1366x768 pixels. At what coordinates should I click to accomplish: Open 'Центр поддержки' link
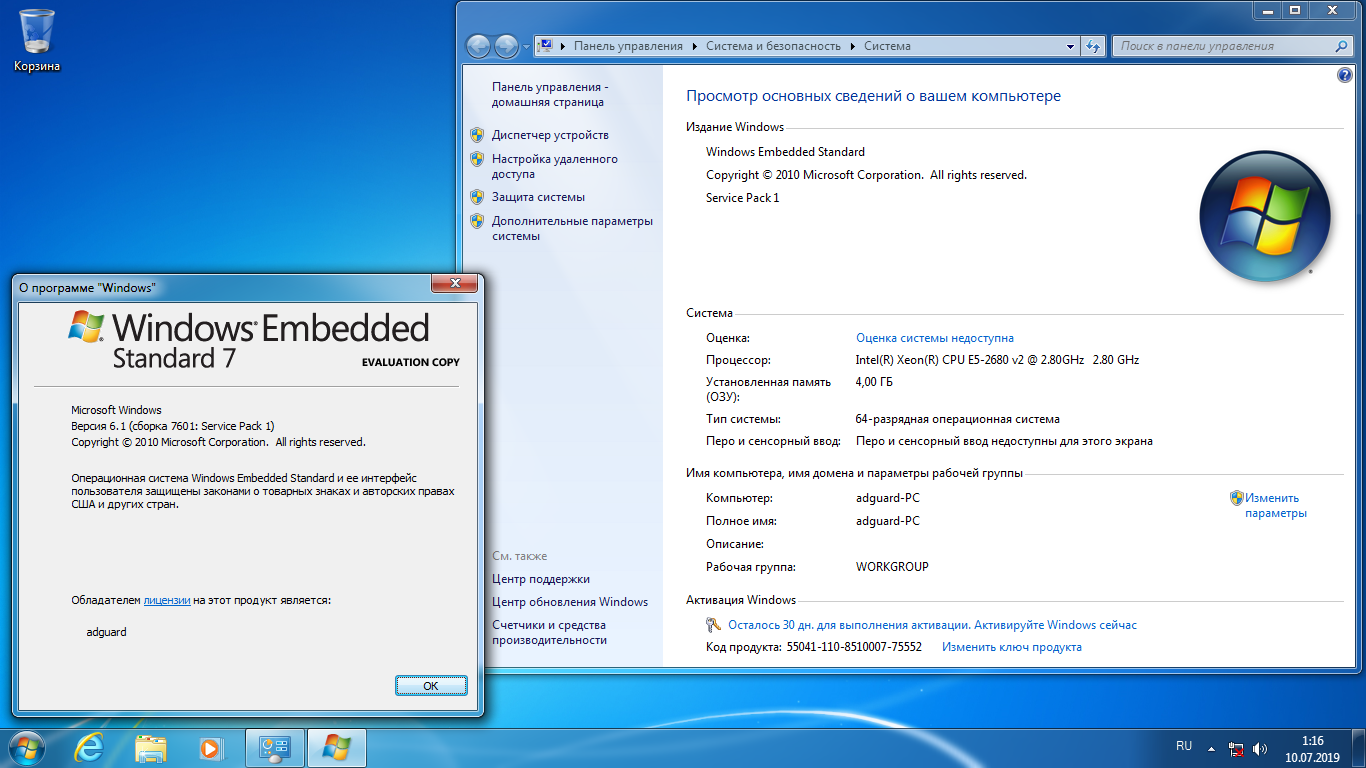tap(541, 579)
